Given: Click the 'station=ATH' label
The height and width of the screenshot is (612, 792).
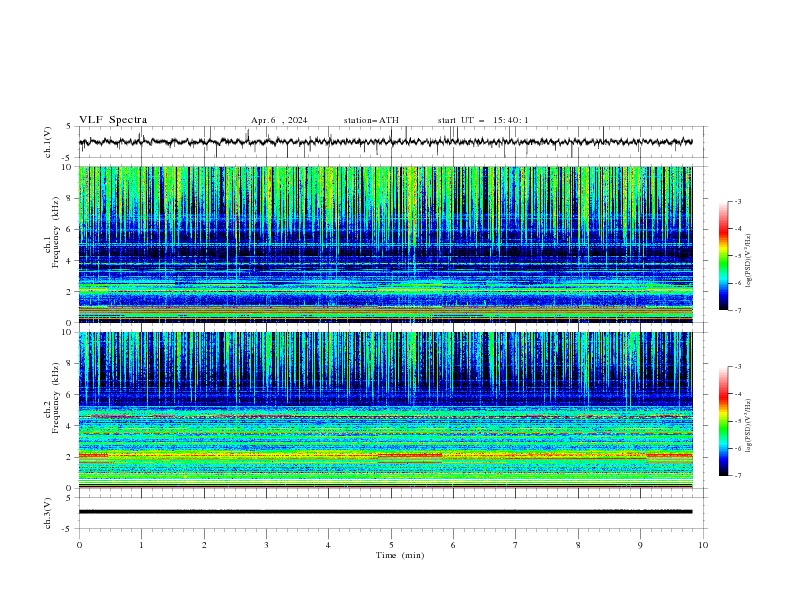Looking at the screenshot, I should pyautogui.click(x=371, y=120).
